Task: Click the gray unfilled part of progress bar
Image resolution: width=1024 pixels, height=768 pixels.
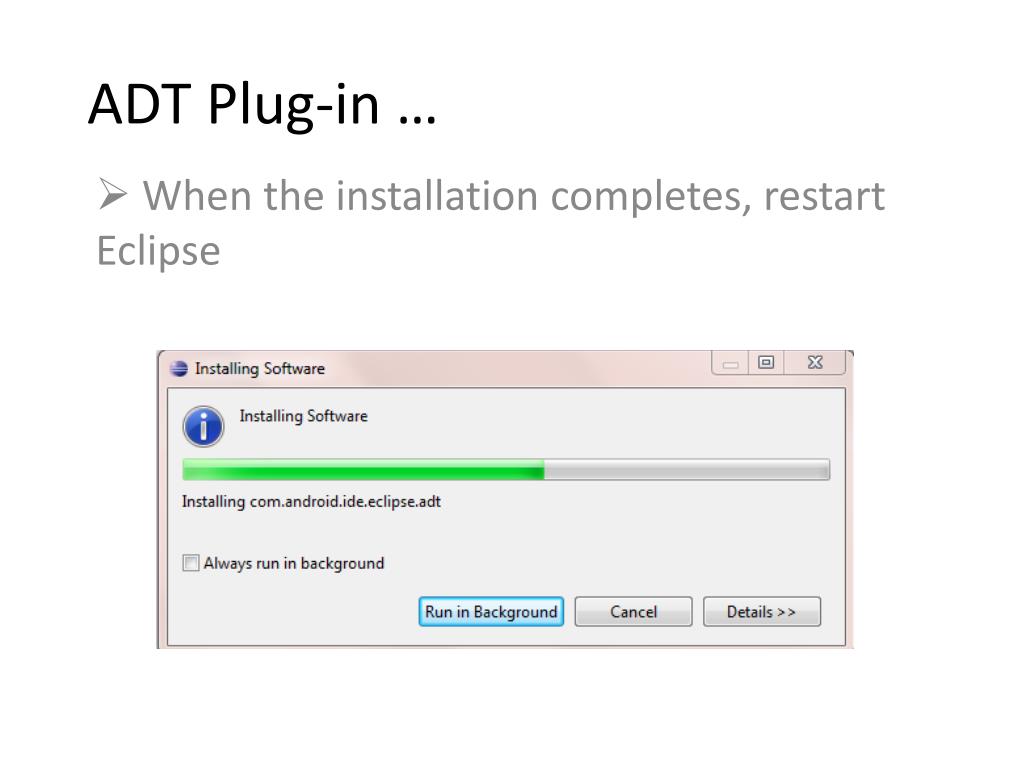Action: coord(687,470)
